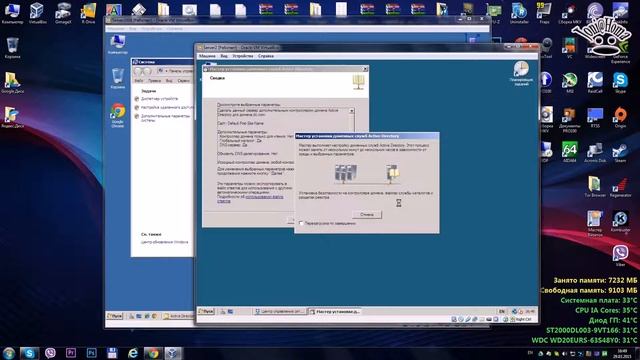Click the EN language indicator in Server2 taskbar
640x360 pixels.
coord(502,311)
